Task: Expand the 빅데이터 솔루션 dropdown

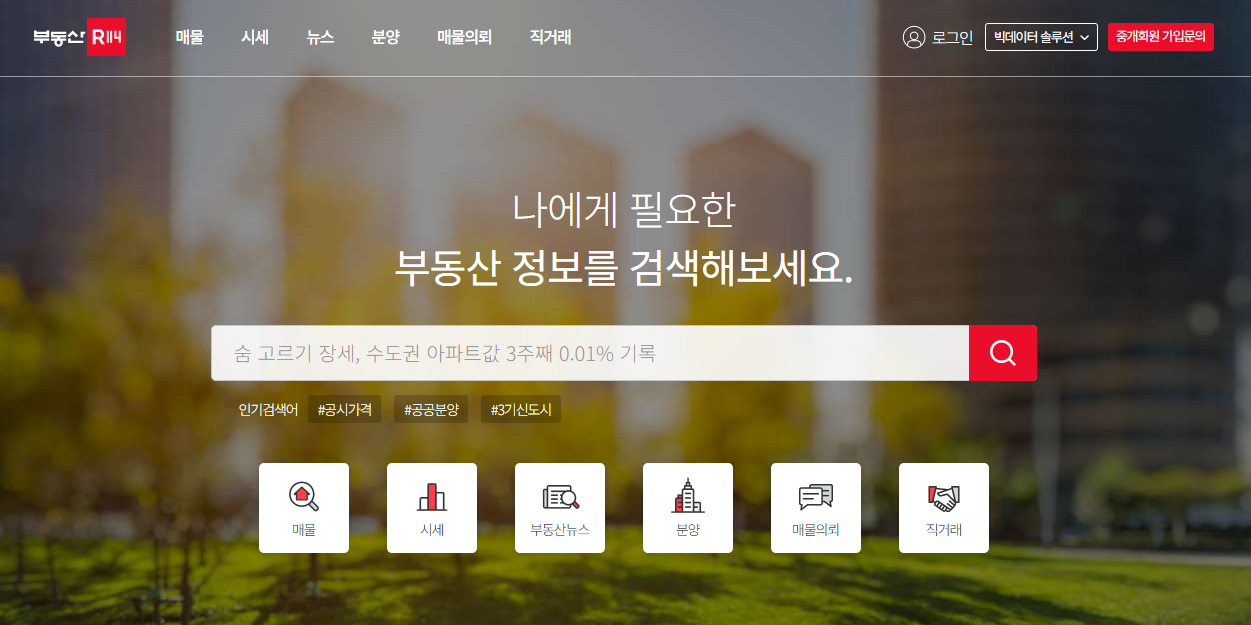Action: coord(1041,37)
